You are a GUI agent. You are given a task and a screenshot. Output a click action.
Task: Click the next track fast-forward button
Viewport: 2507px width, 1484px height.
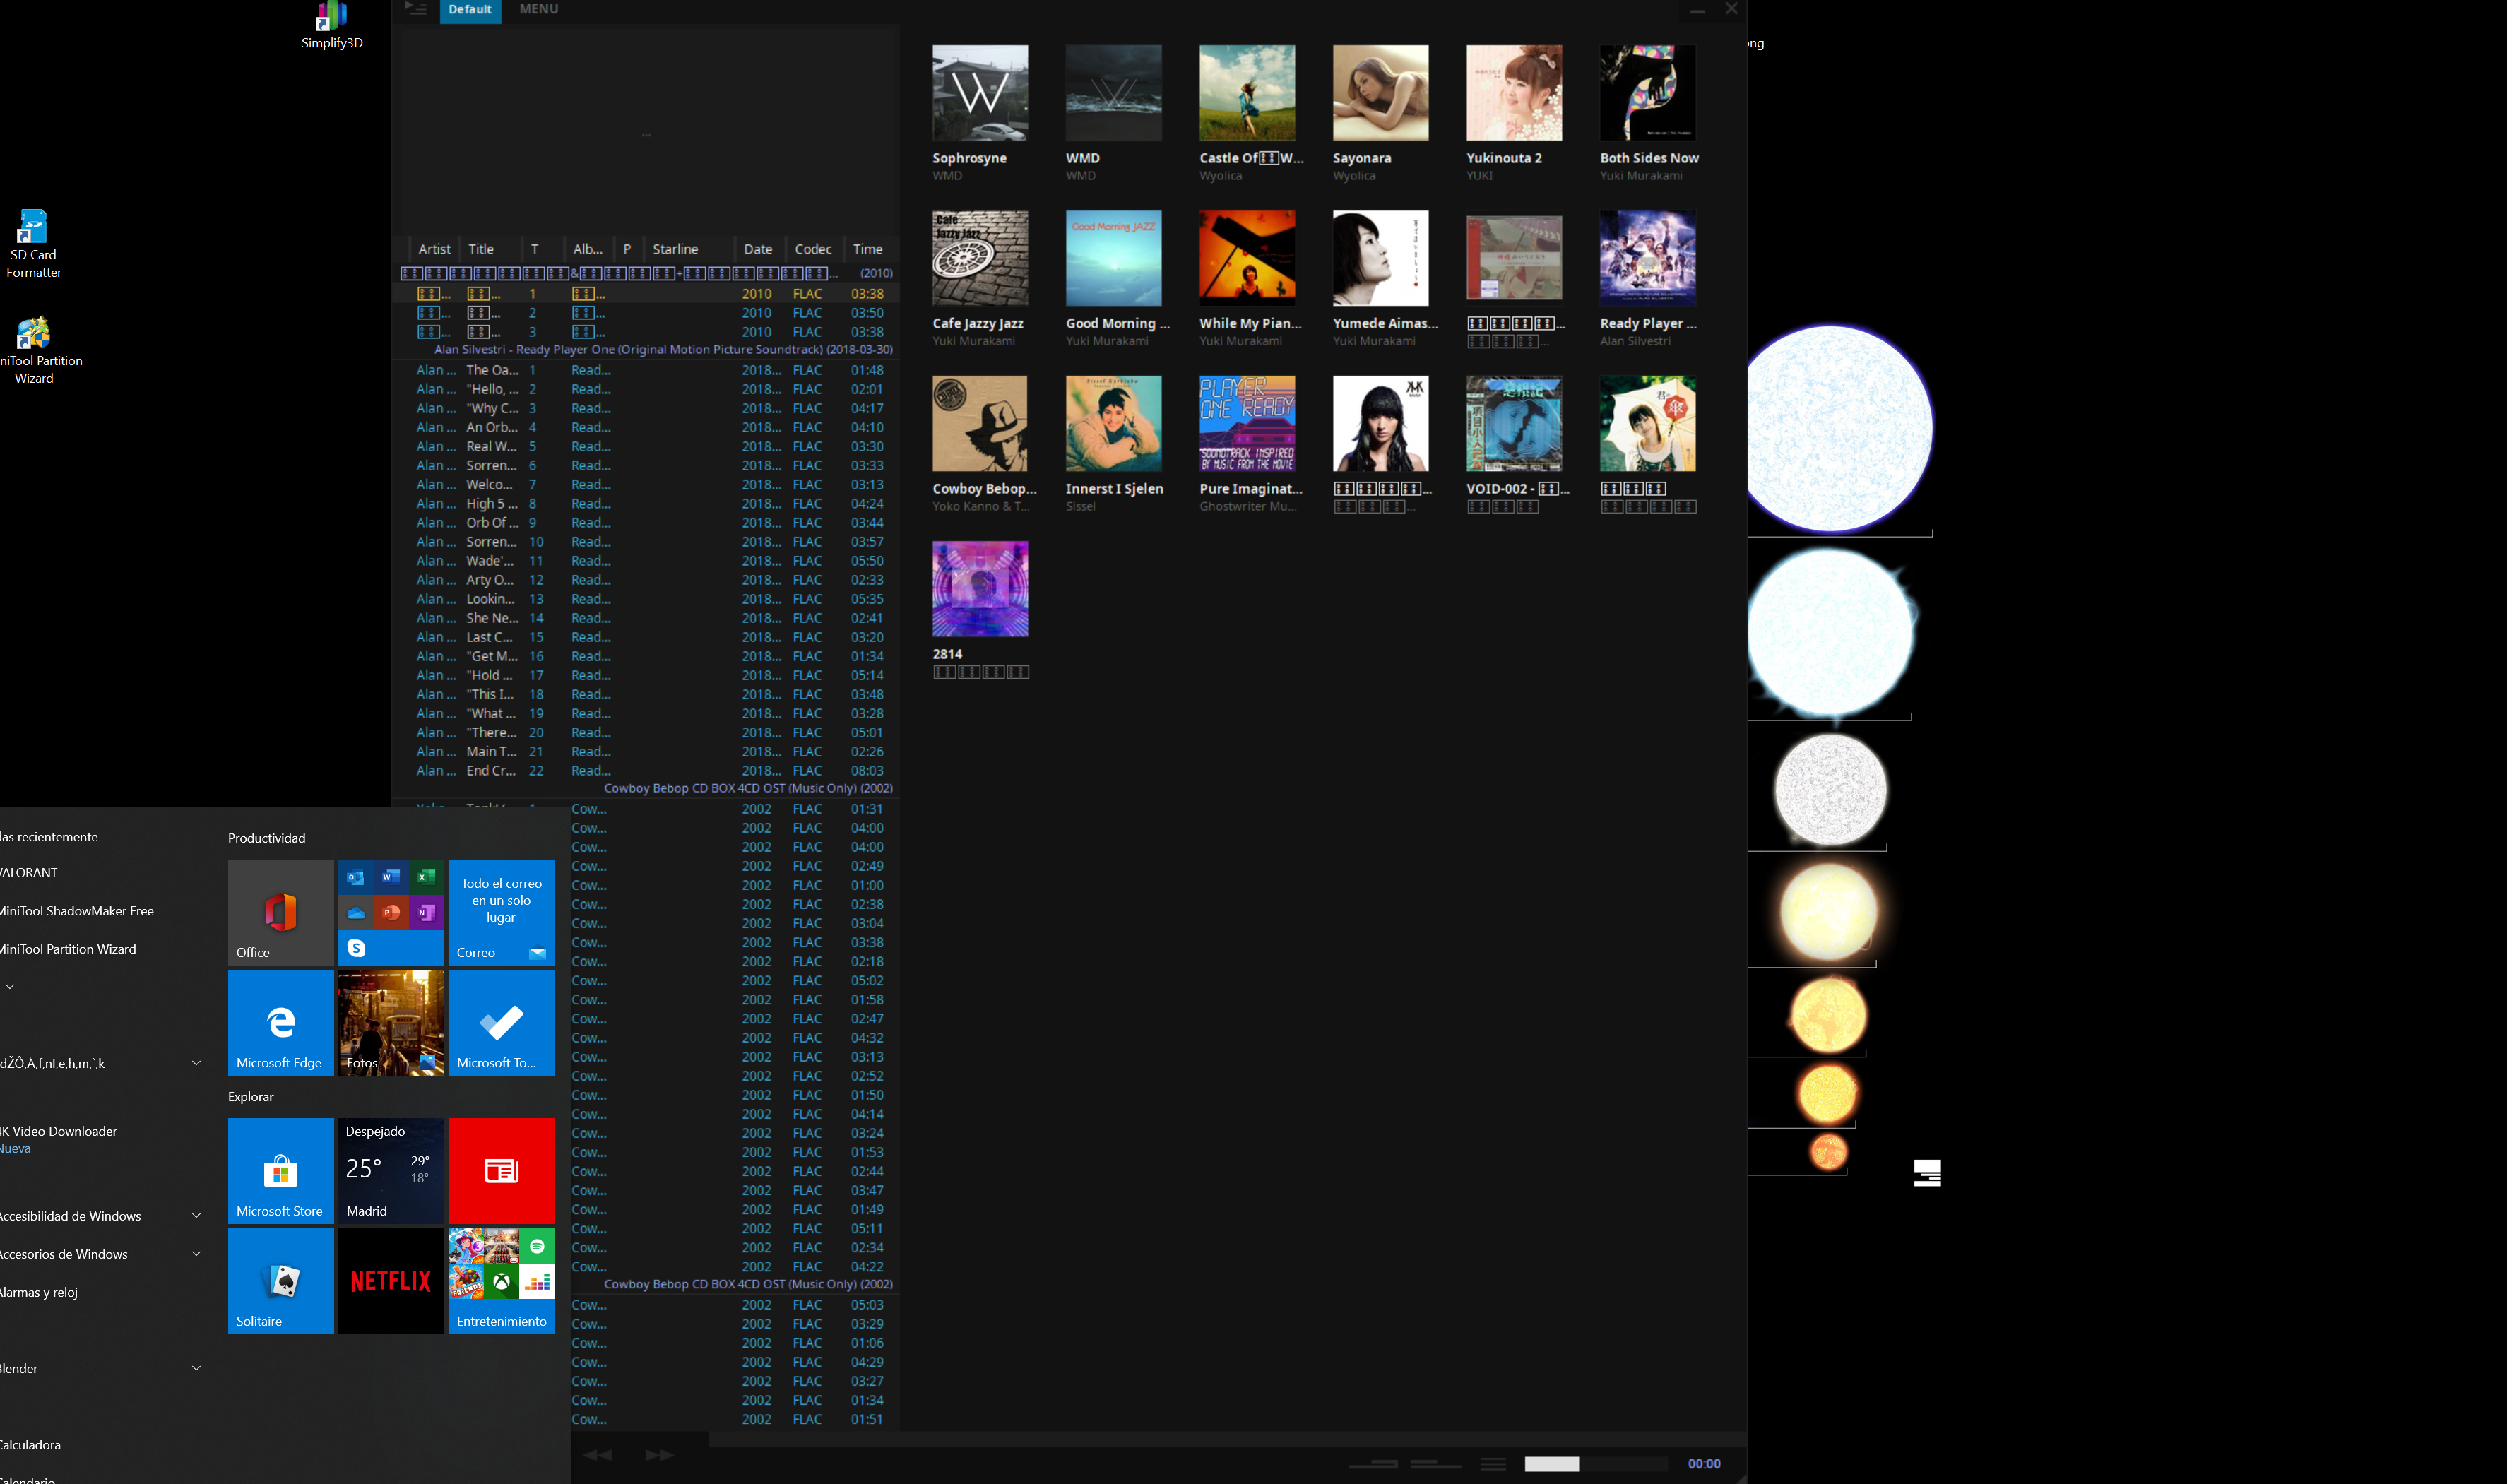[659, 1455]
